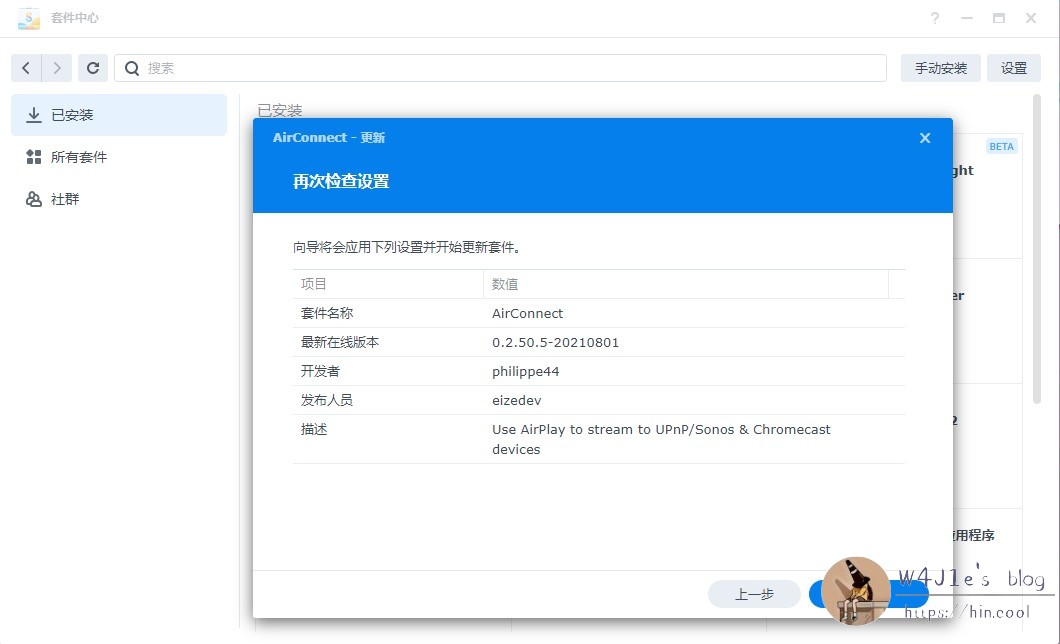This screenshot has width=1060, height=644.
Task: Click the refresh icon in the toolbar
Action: point(92,67)
